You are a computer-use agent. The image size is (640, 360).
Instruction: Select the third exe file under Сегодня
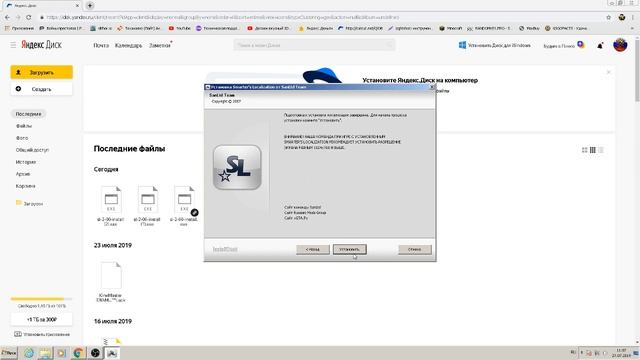pos(184,206)
